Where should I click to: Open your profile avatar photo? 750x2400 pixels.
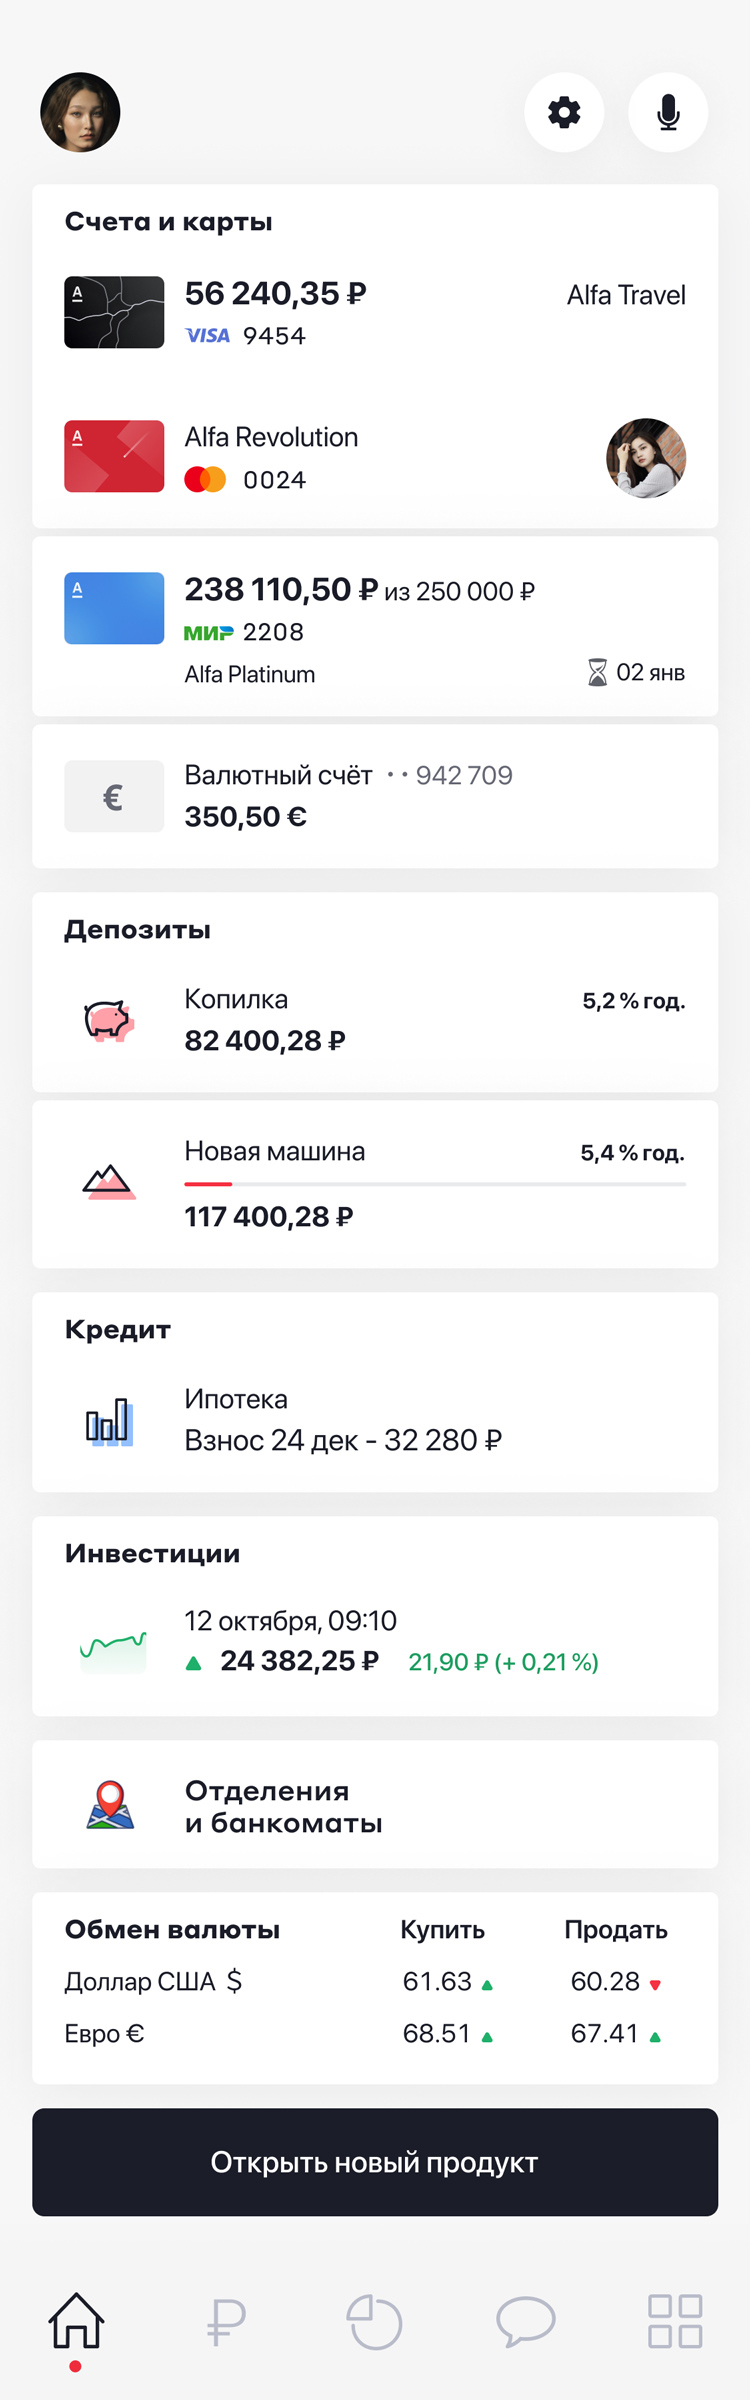click(80, 113)
